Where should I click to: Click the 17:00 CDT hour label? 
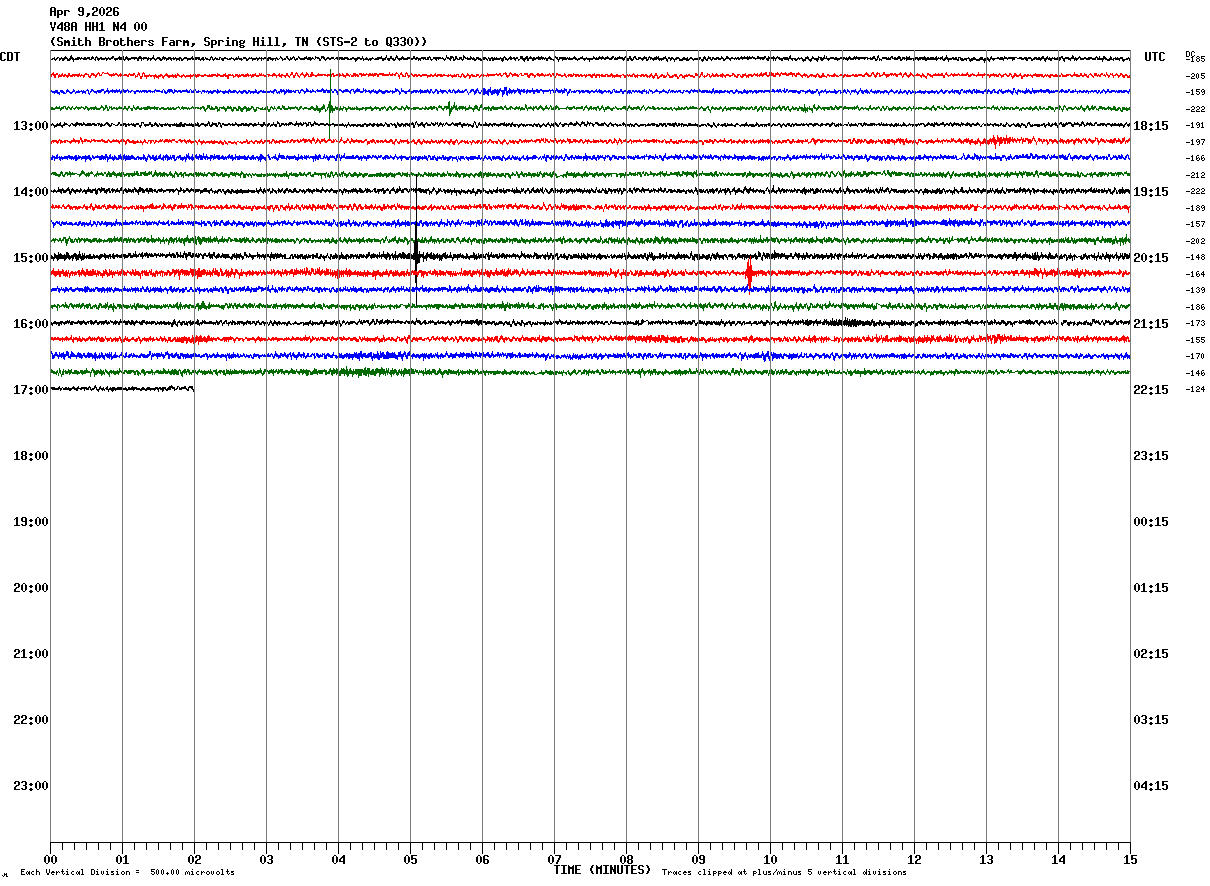coord(31,390)
